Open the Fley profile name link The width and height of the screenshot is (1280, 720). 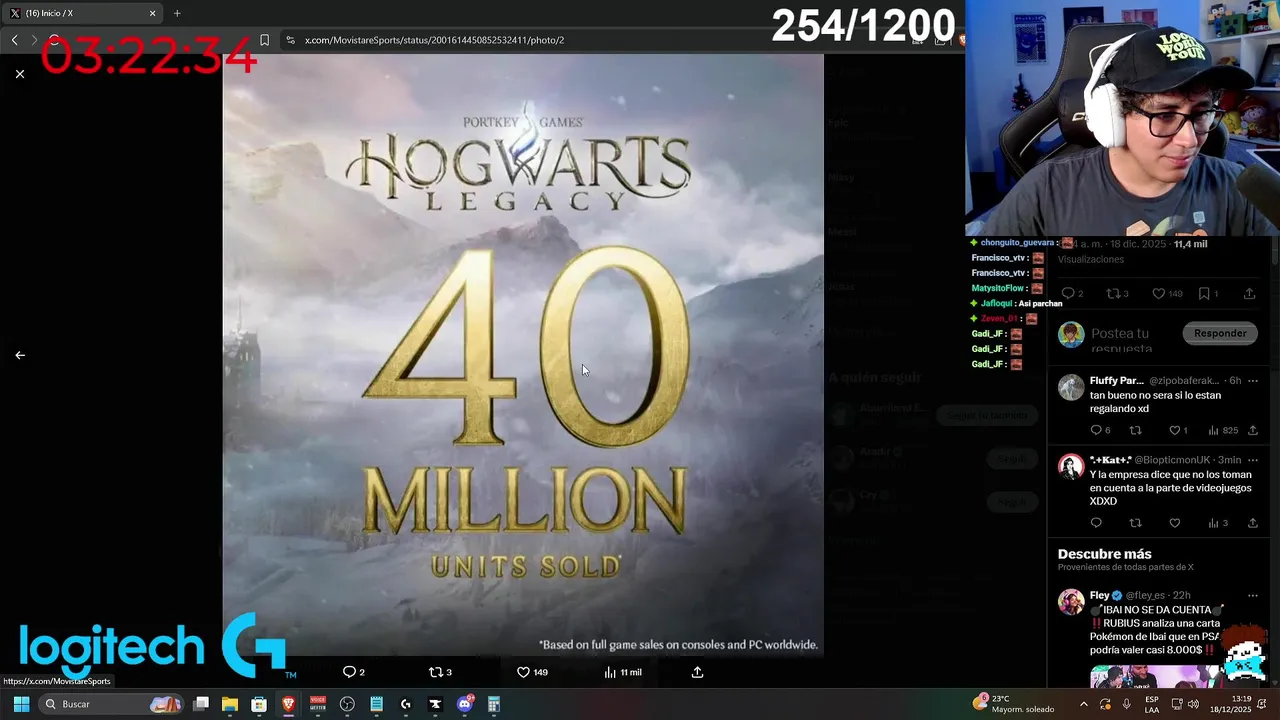[x=1099, y=595]
